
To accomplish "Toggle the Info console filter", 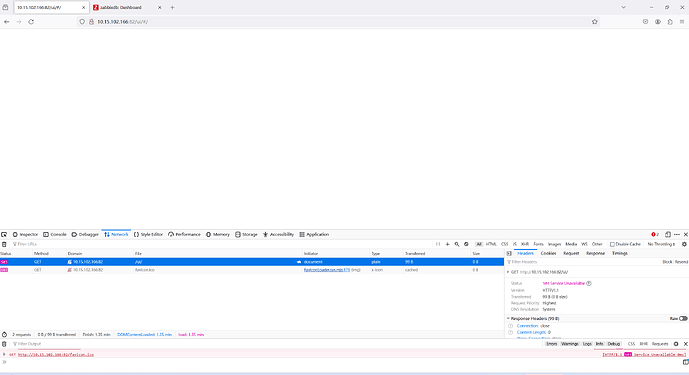I will [599, 344].
